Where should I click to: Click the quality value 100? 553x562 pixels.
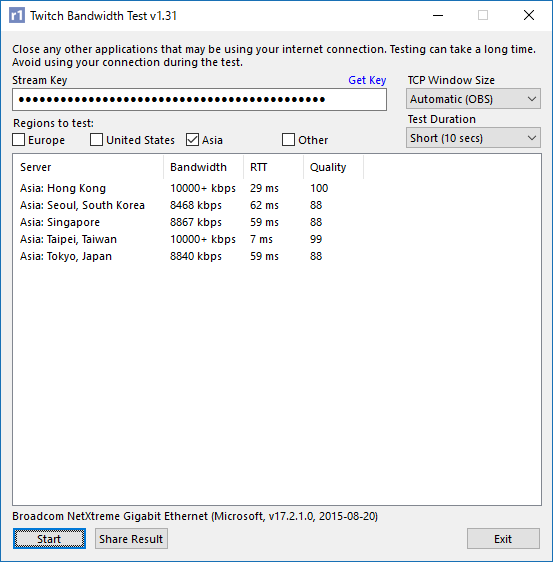pyautogui.click(x=319, y=188)
